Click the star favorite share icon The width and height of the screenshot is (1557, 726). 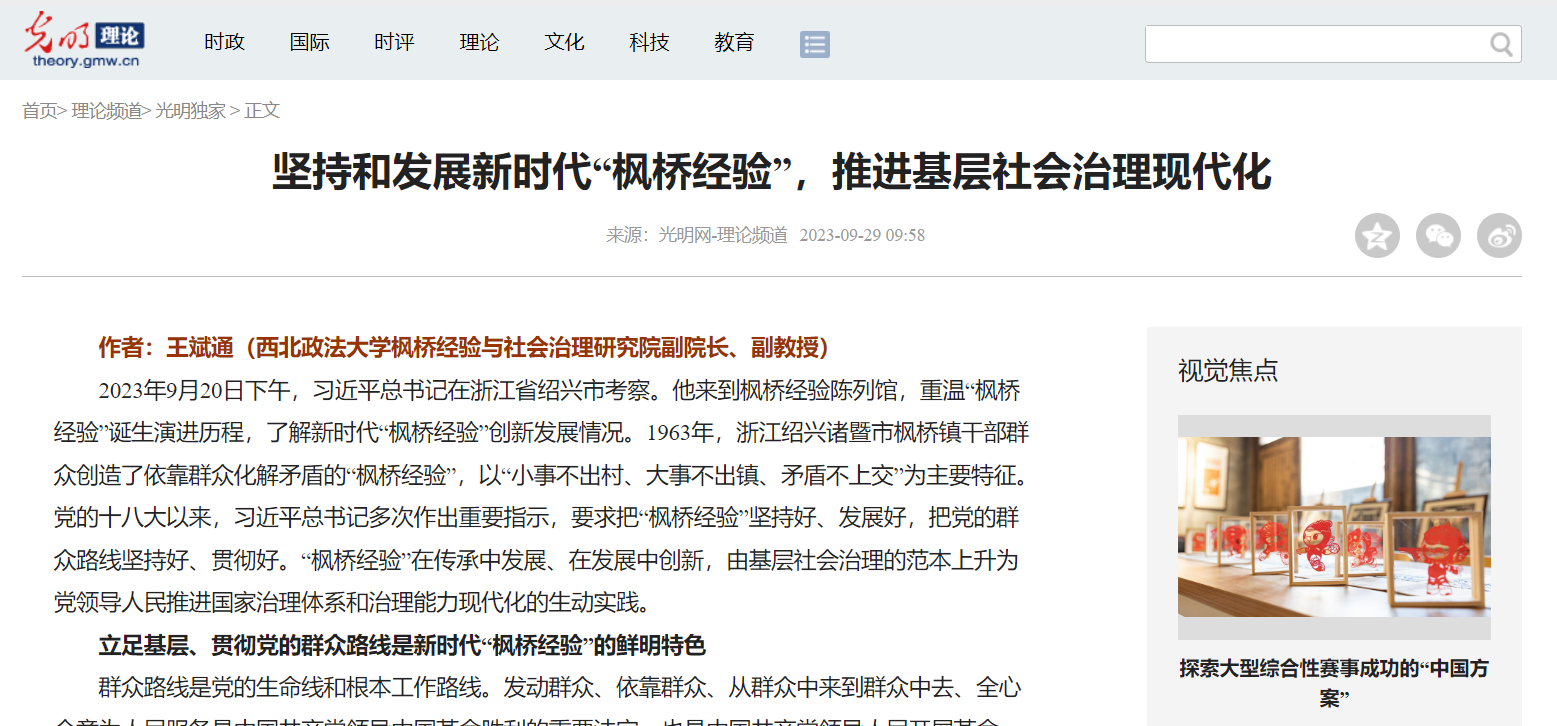click(x=1377, y=236)
